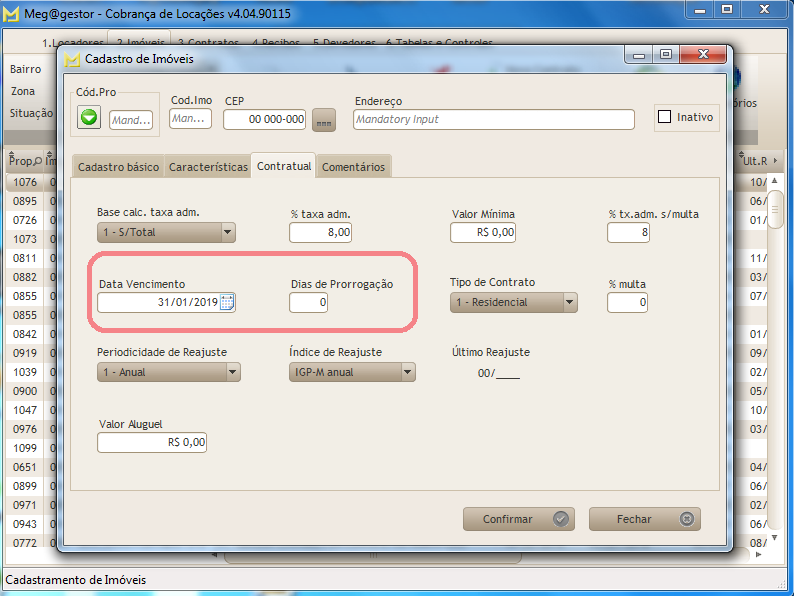Click the Cadastro de Imóveis window logo icon

[x=72, y=59]
